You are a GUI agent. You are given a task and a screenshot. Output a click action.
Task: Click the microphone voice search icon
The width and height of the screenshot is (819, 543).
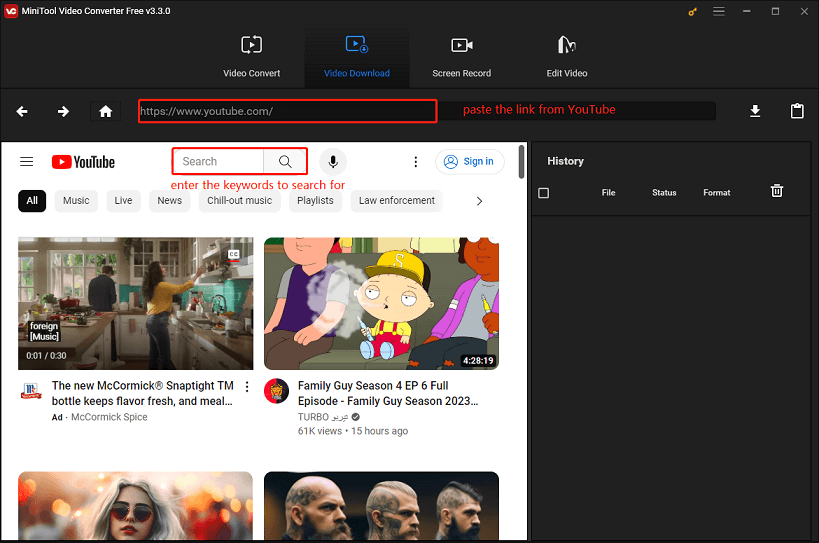click(333, 161)
